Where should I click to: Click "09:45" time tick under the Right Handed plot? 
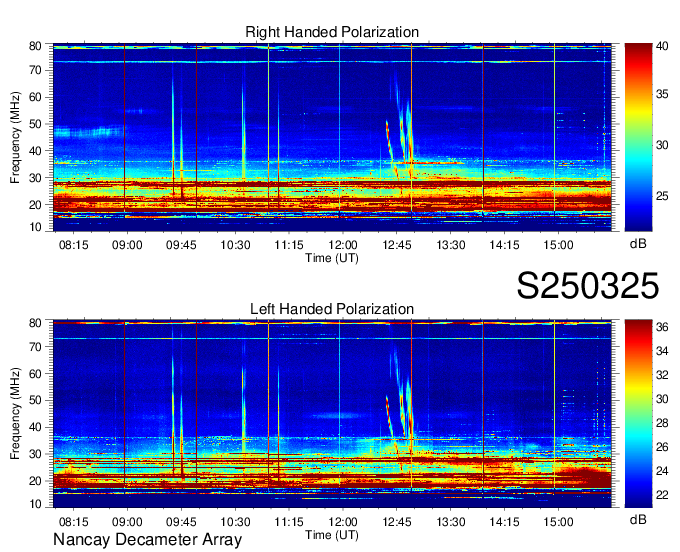click(x=181, y=245)
